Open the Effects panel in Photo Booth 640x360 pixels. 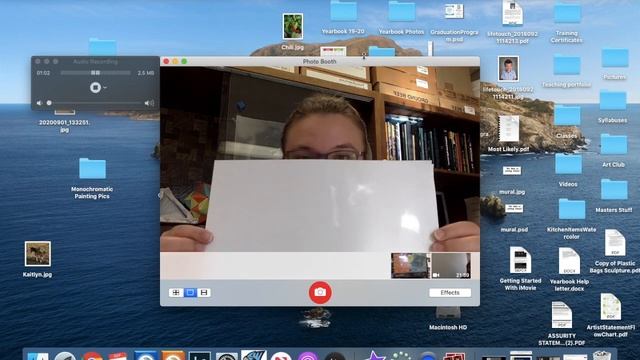click(450, 293)
